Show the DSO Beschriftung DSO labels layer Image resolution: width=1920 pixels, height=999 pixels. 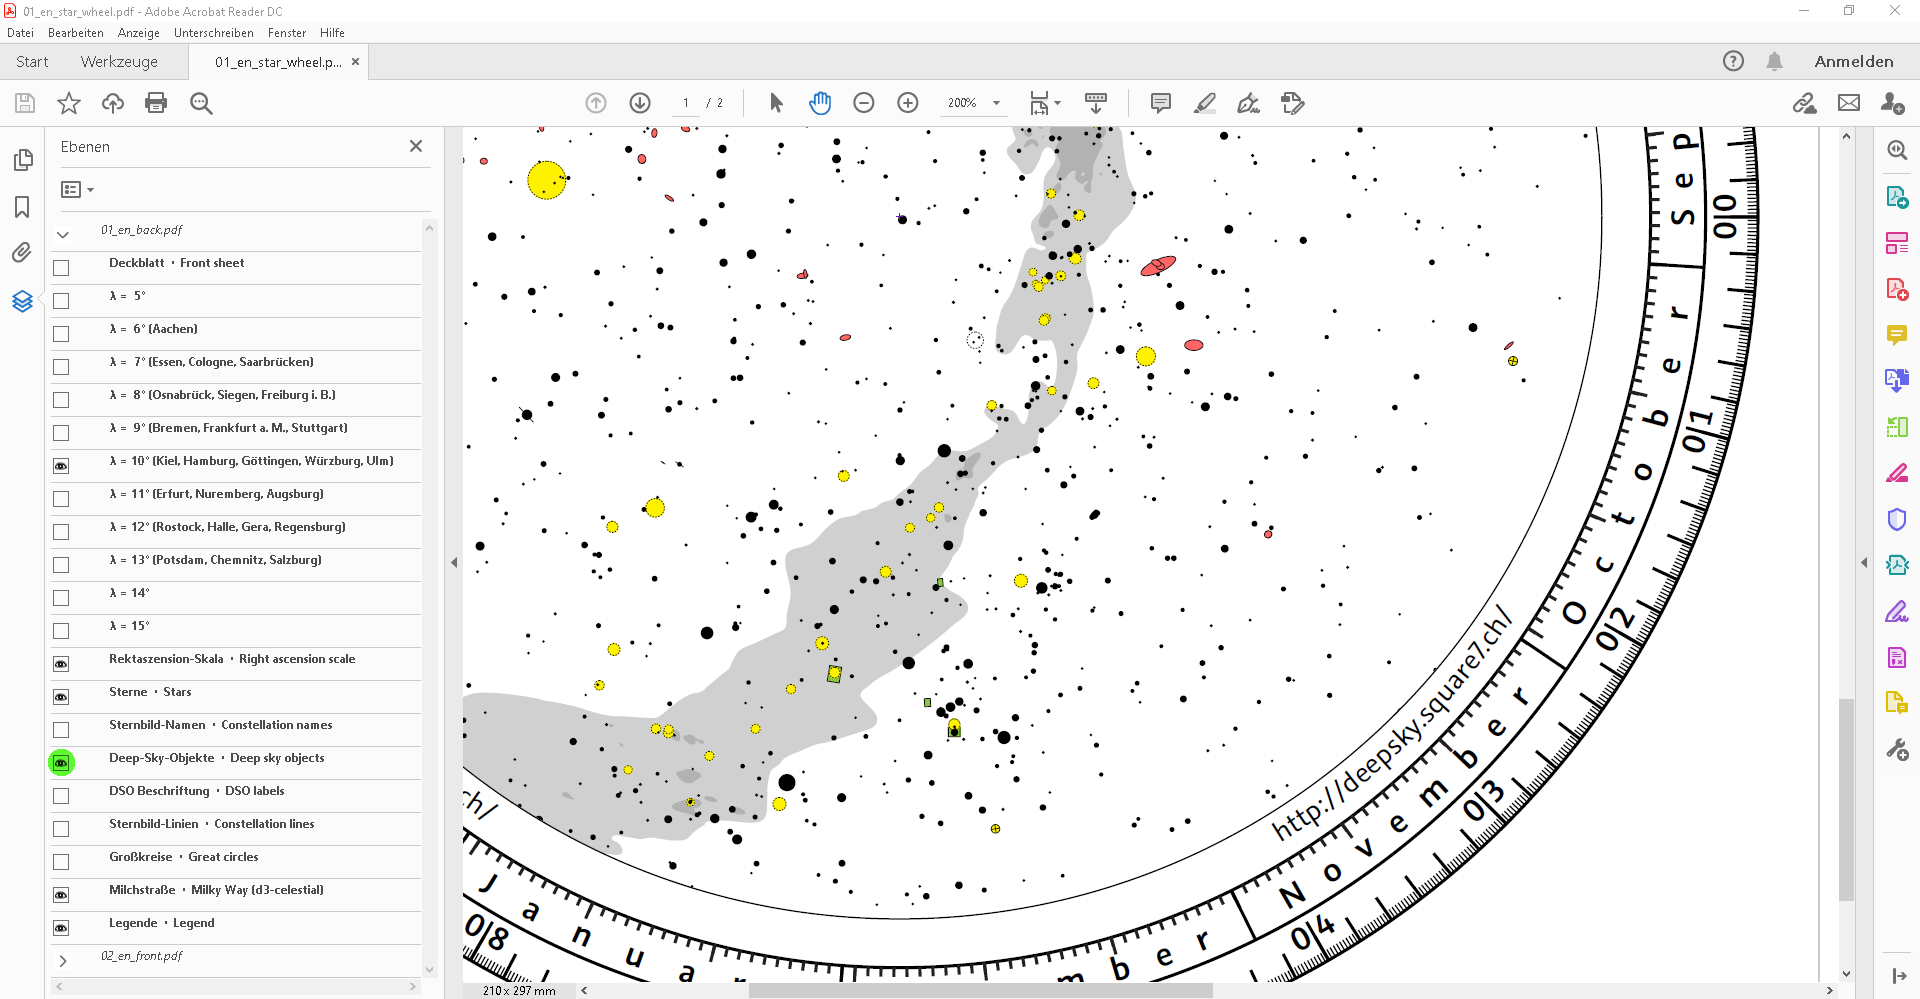tap(61, 796)
